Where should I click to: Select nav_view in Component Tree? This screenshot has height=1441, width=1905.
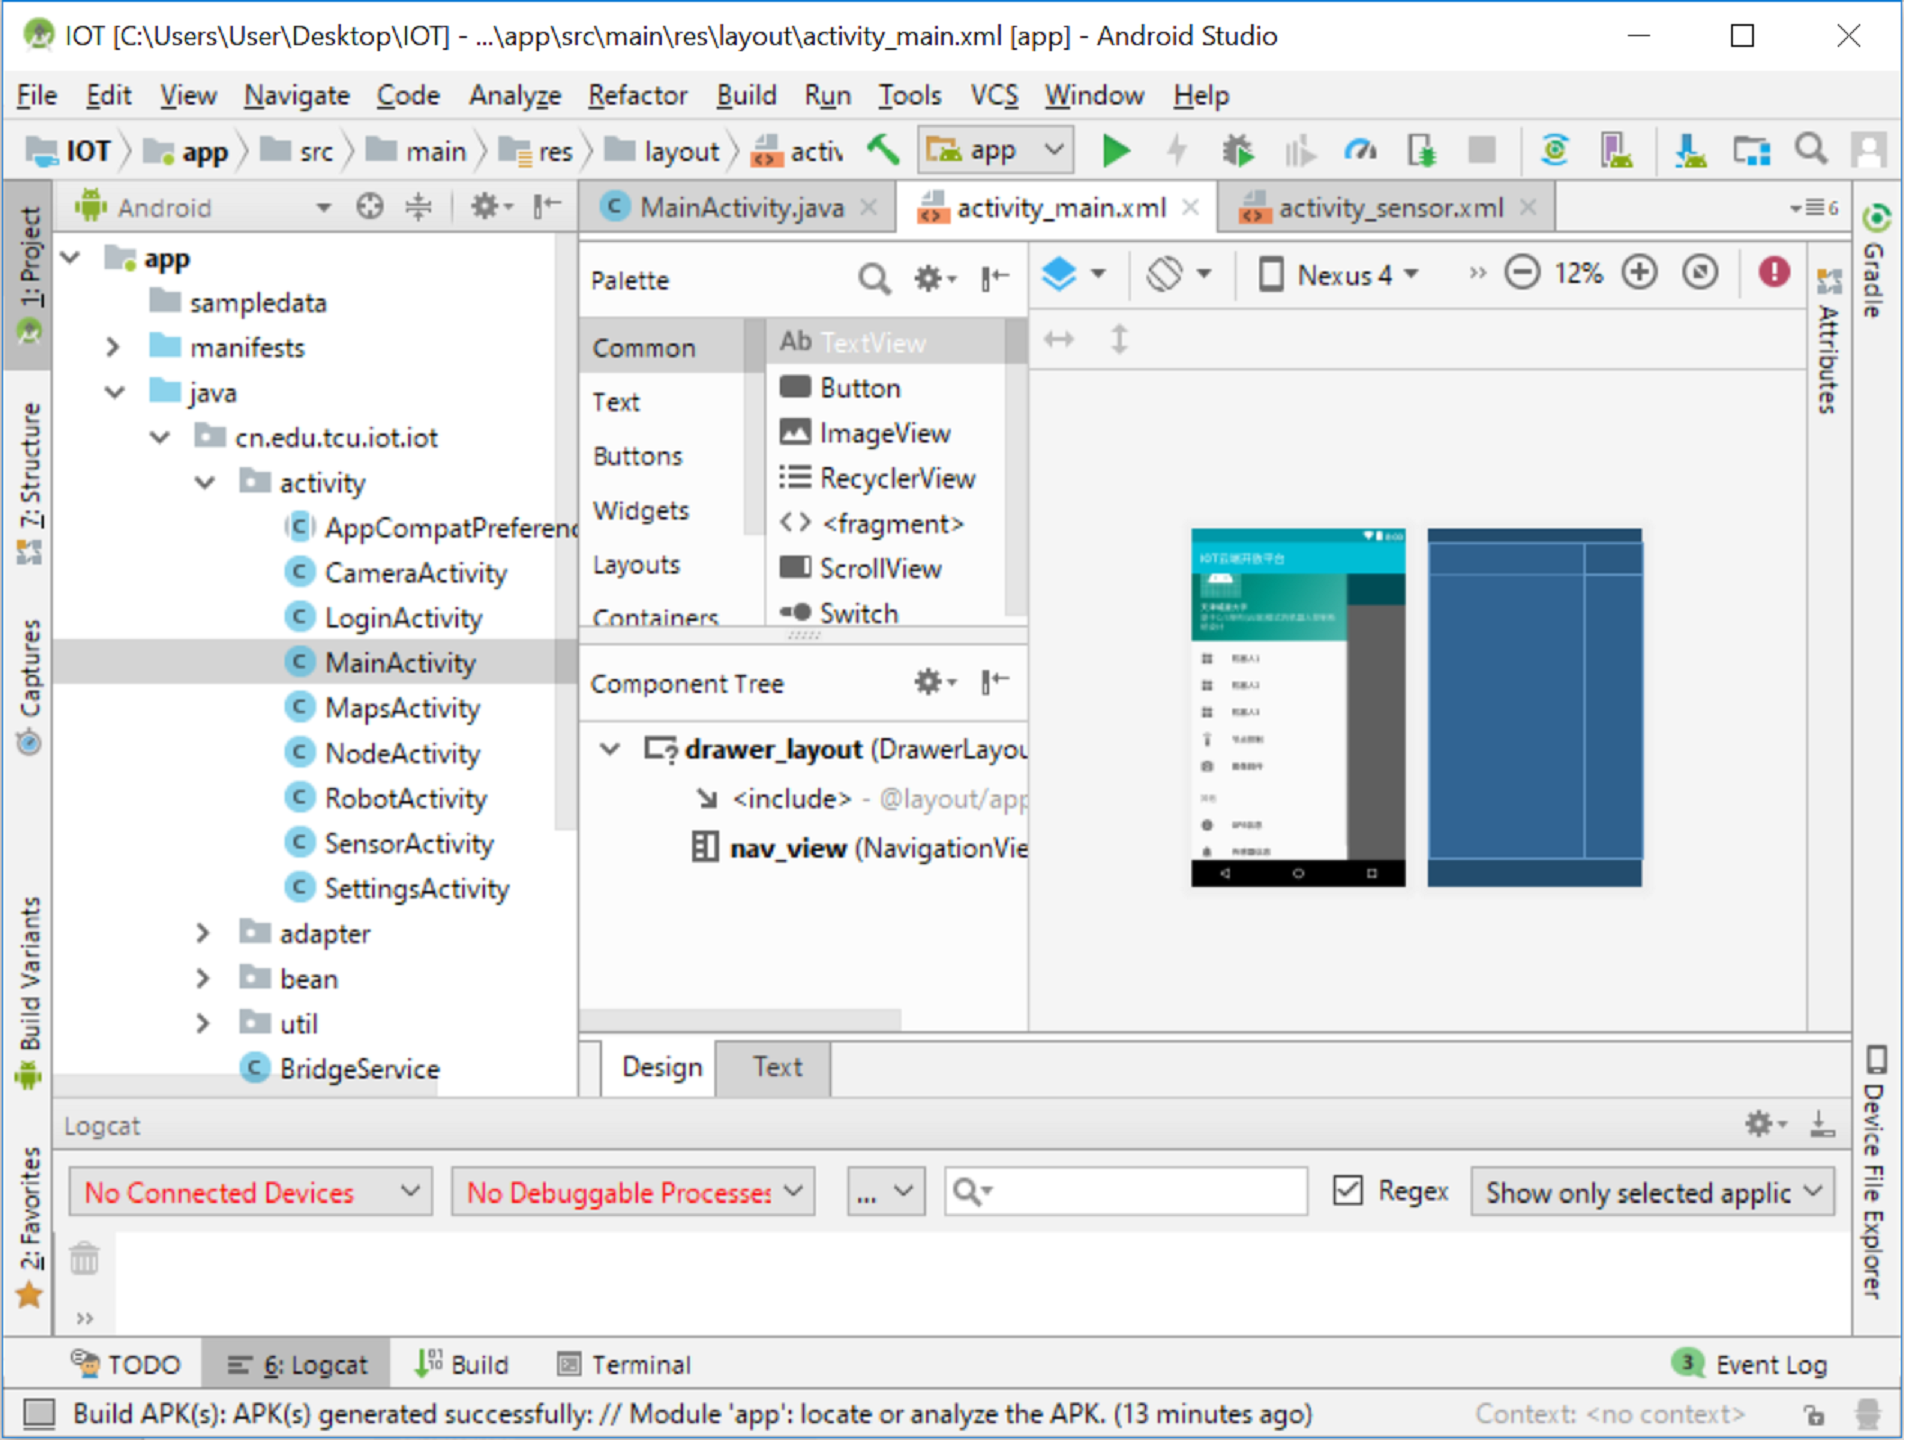click(858, 848)
